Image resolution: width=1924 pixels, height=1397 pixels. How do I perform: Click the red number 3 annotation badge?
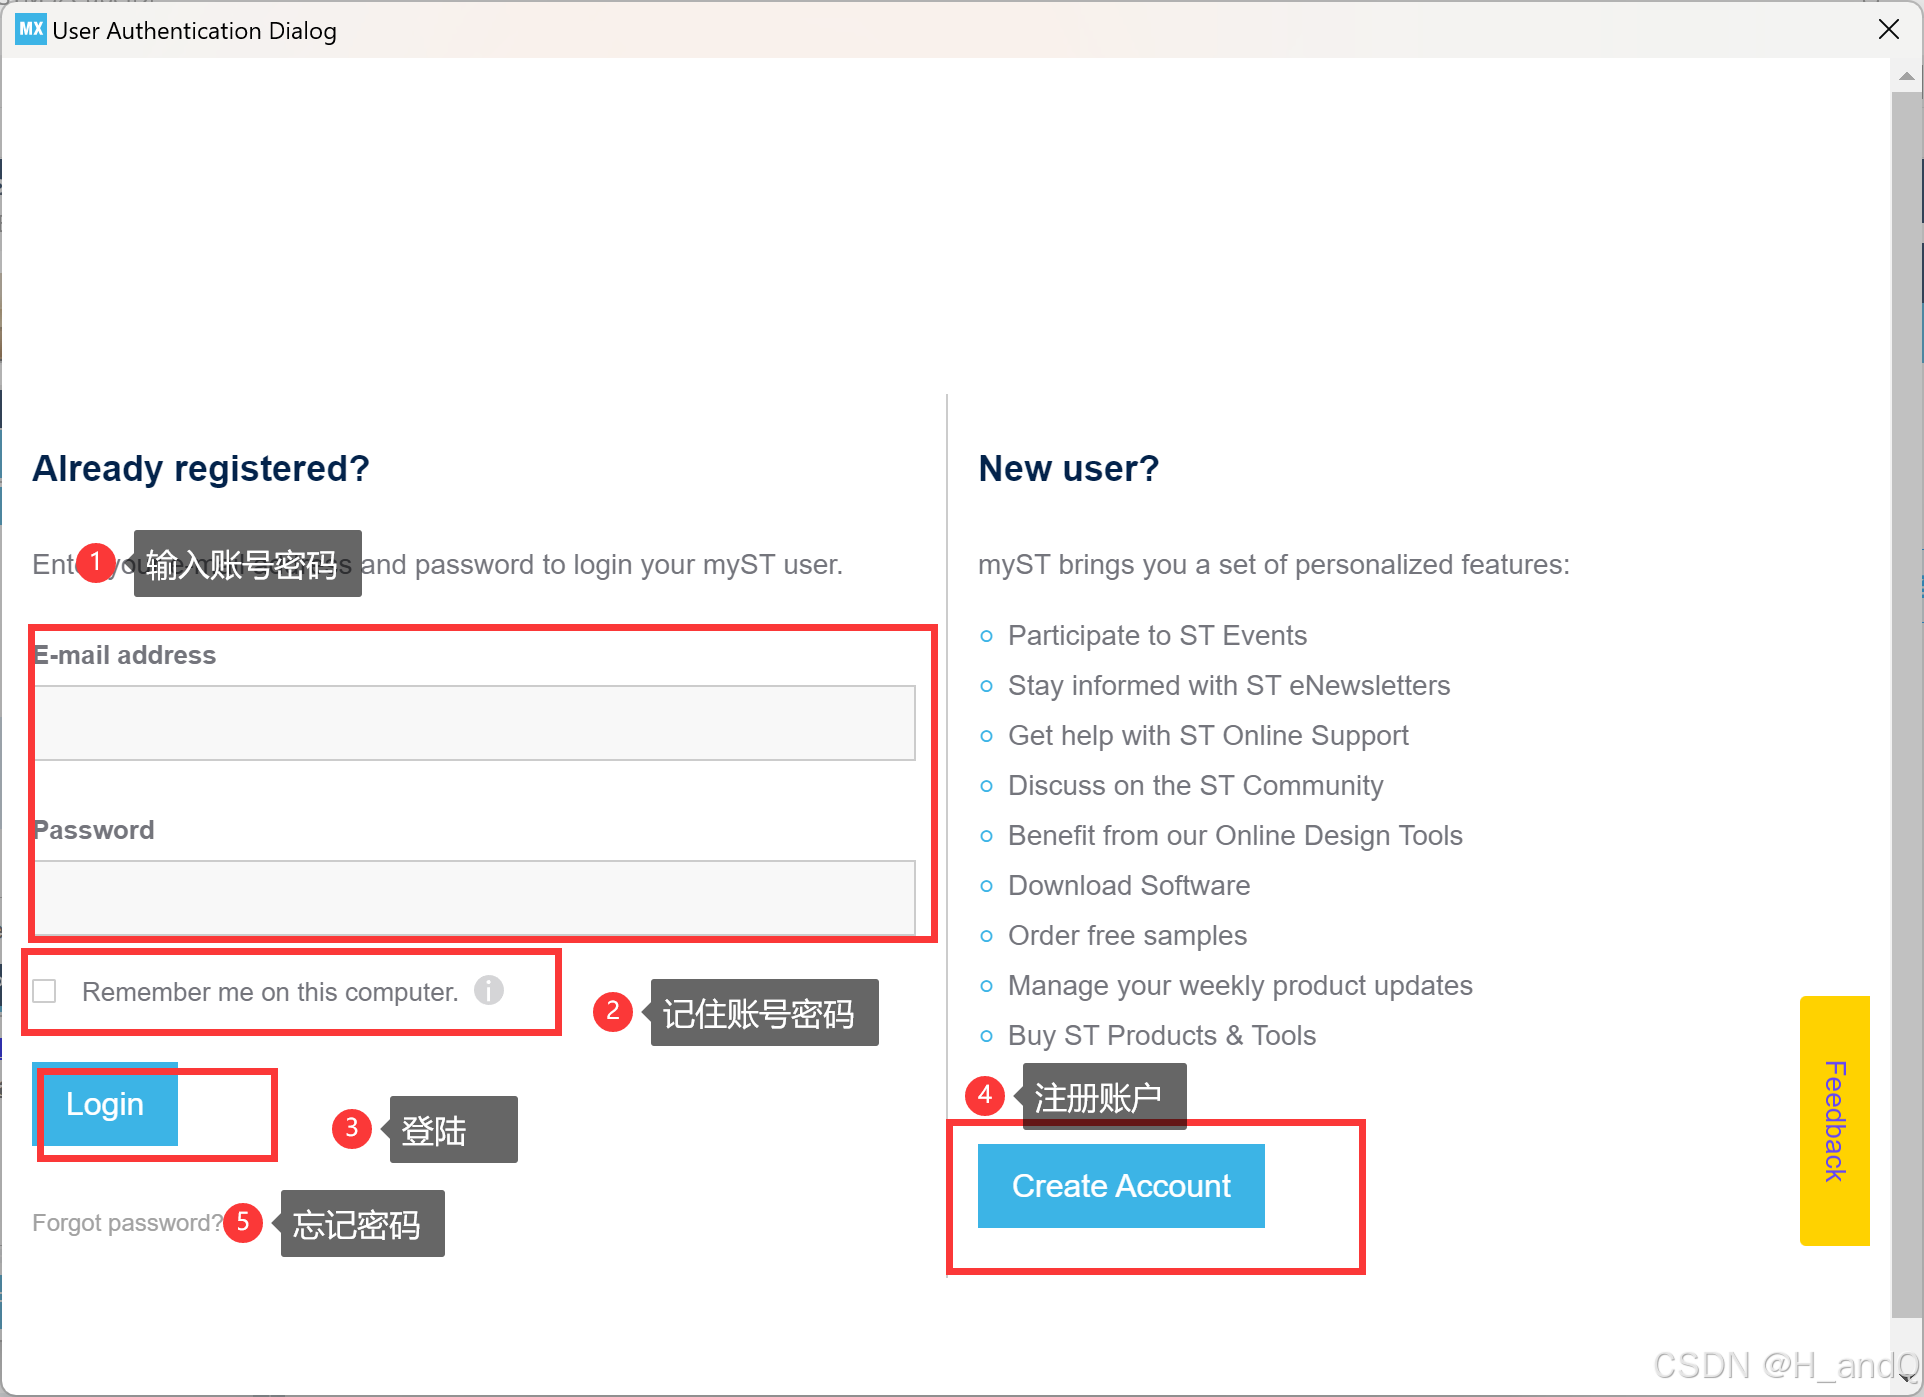coord(351,1128)
